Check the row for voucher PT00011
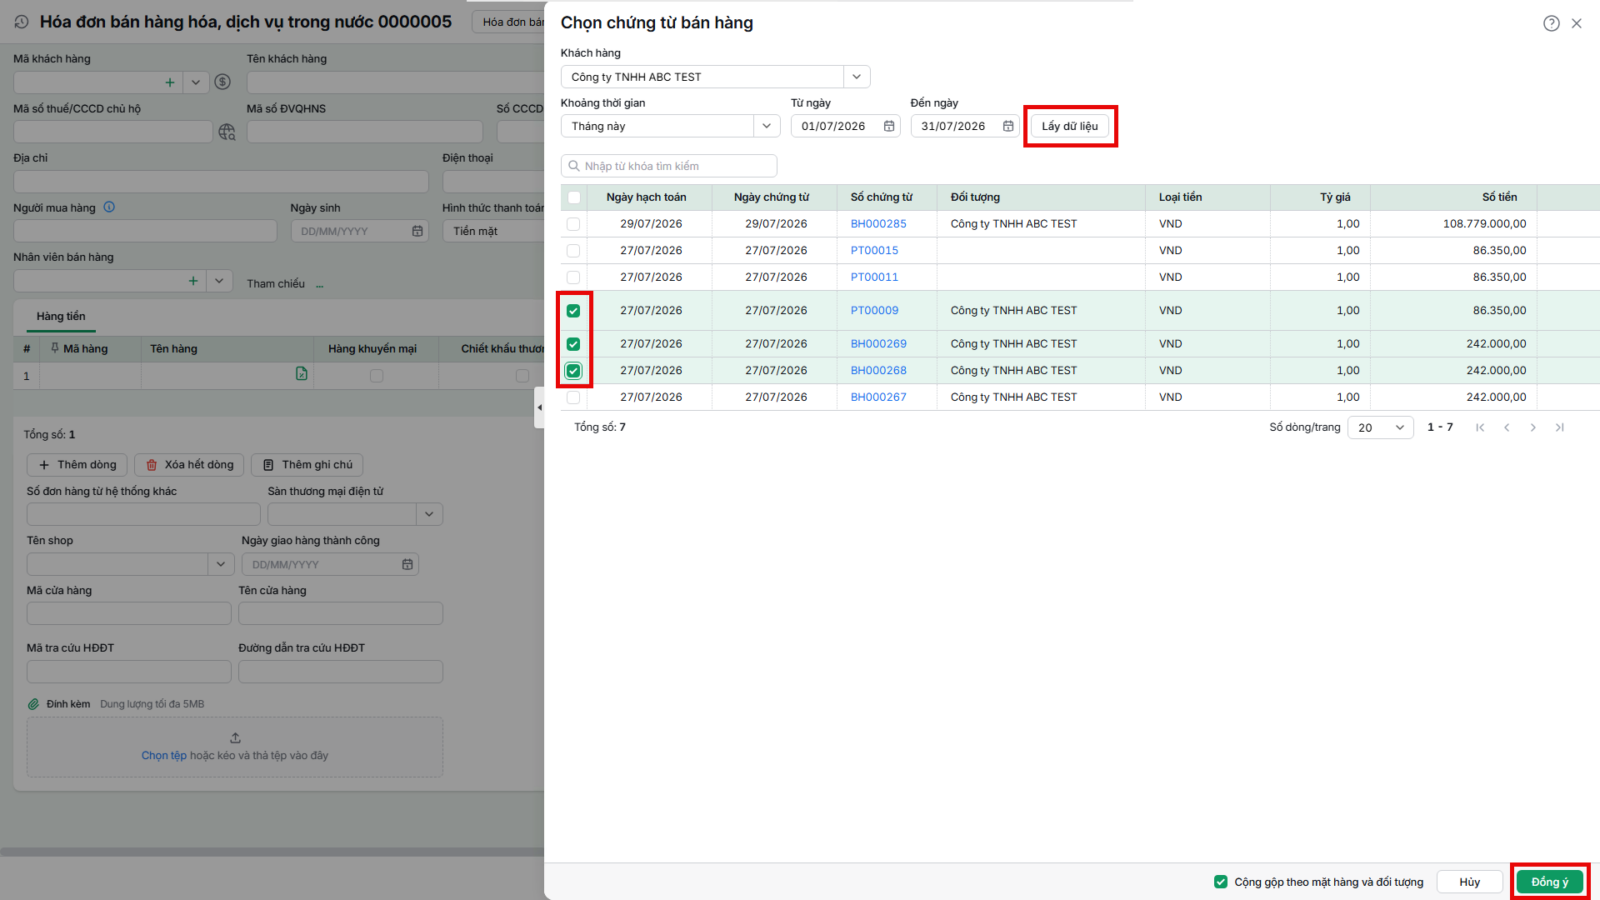Screen dimensions: 1600x900 [573, 277]
